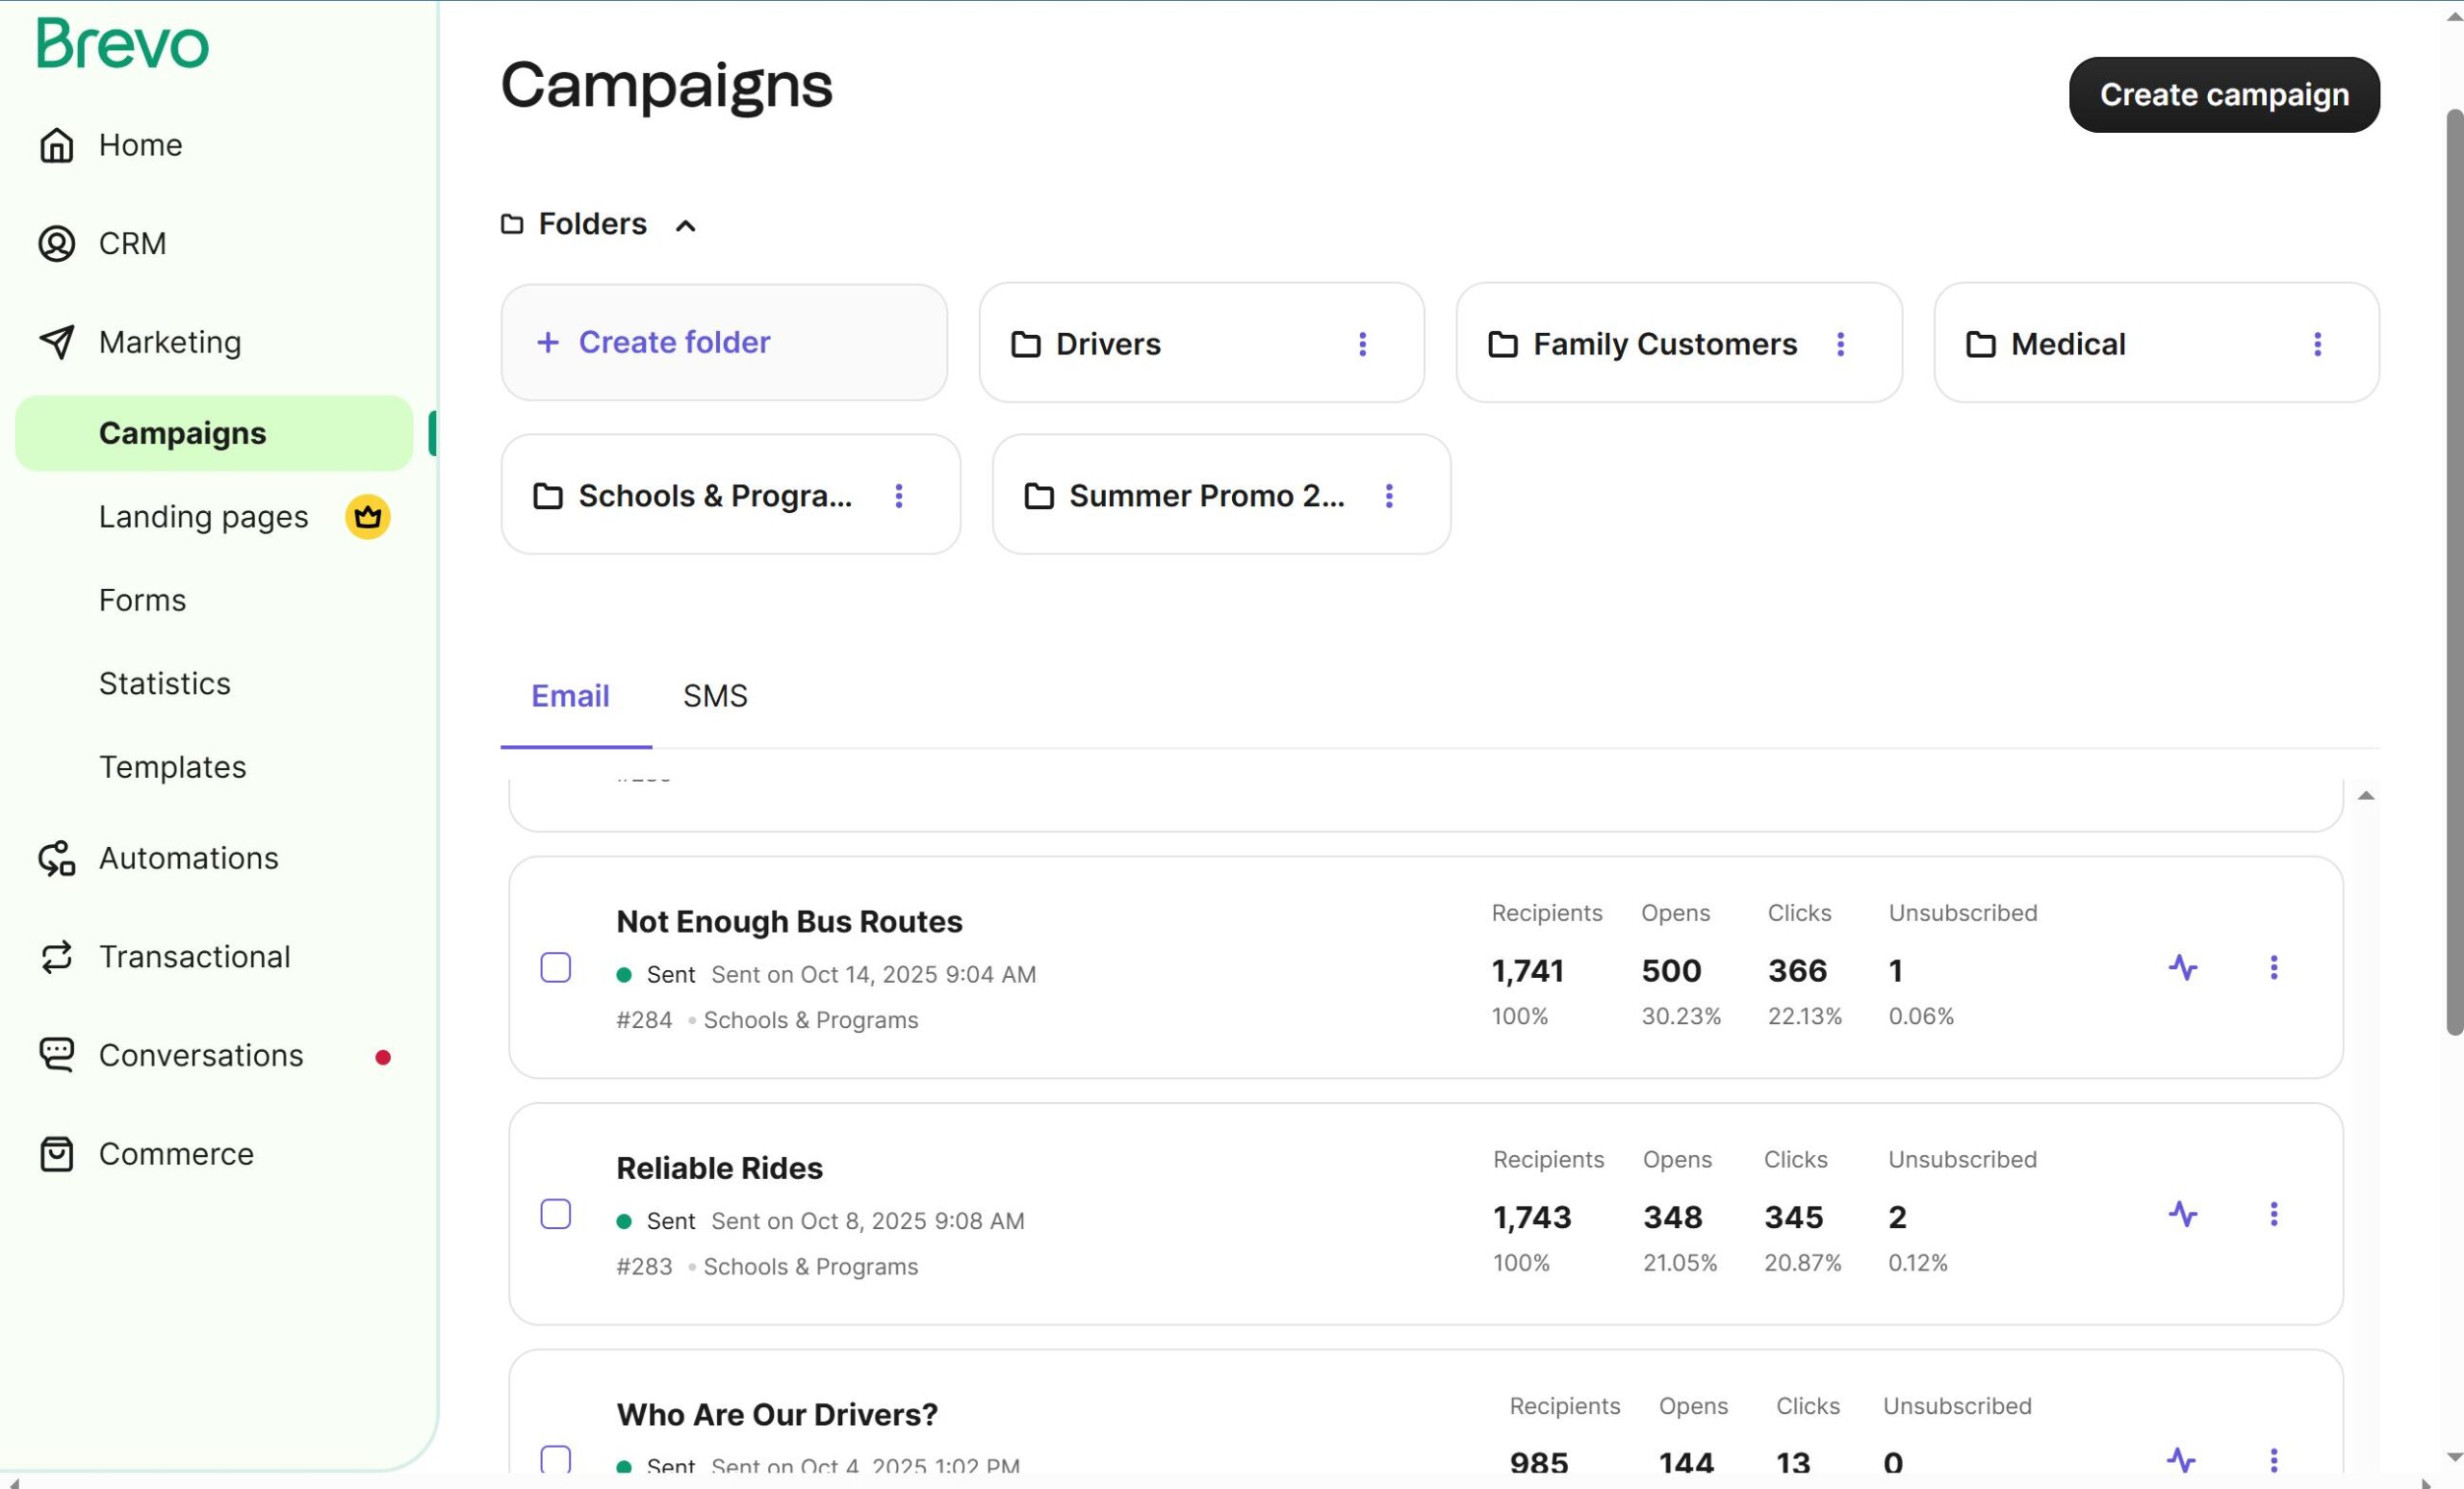Open Statistics in the sidebar
The image size is (2464, 1489).
point(165,684)
